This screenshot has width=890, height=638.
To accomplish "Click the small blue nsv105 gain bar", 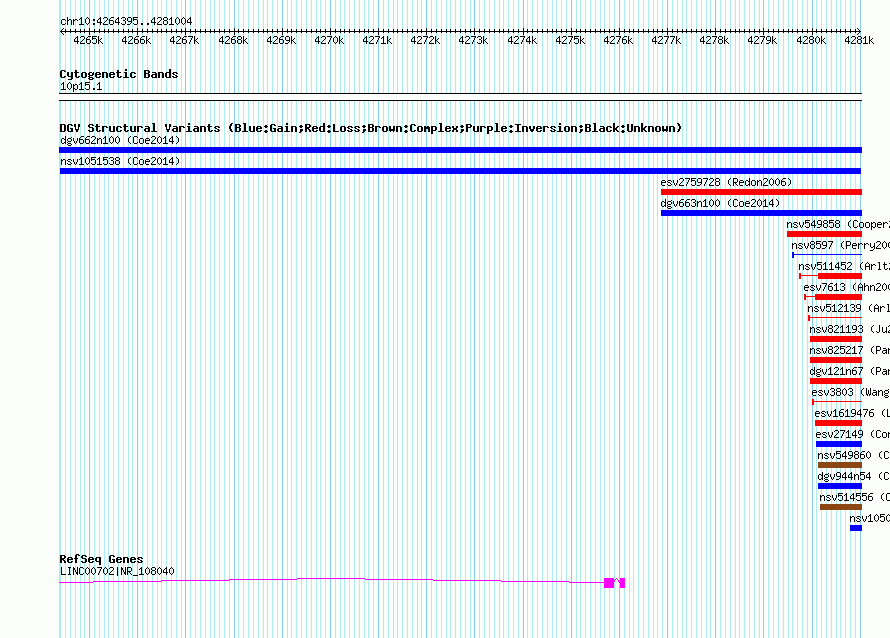I will 856,528.
